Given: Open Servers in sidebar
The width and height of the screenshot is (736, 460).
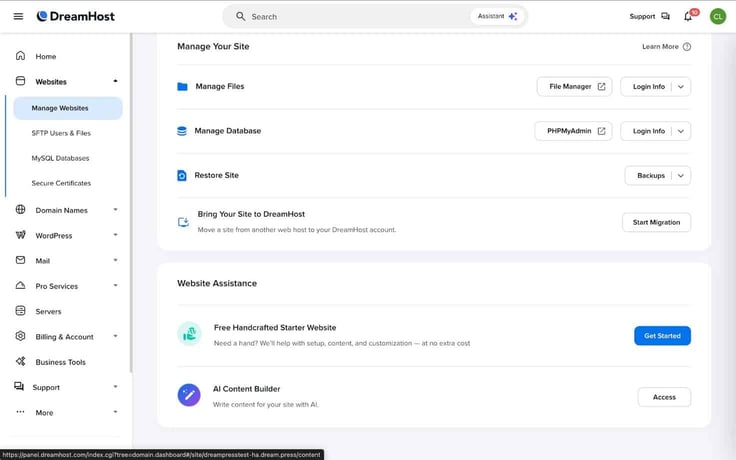Looking at the screenshot, I should [x=48, y=311].
